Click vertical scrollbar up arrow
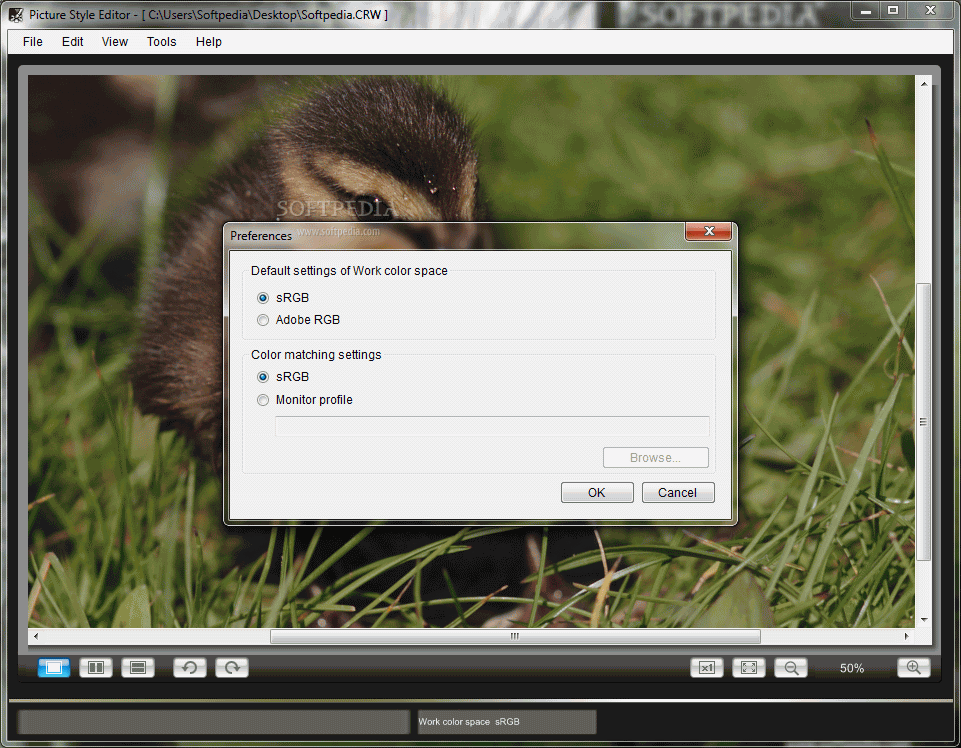Image resolution: width=961 pixels, height=748 pixels. point(924,83)
